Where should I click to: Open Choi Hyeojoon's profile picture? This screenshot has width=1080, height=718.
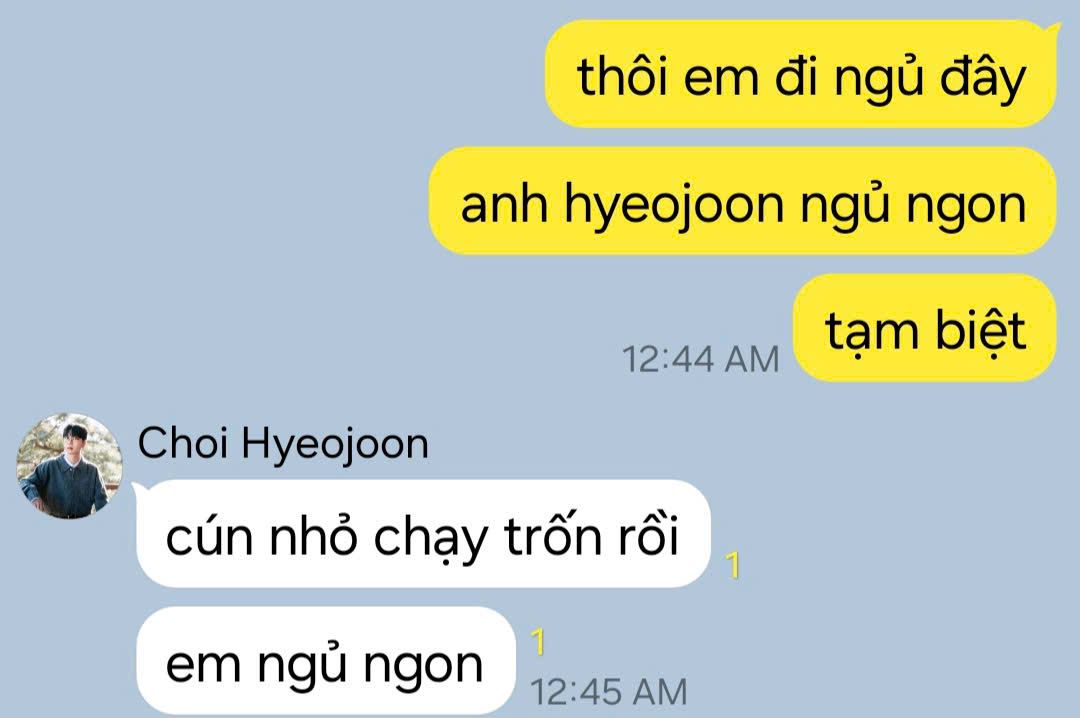point(70,466)
